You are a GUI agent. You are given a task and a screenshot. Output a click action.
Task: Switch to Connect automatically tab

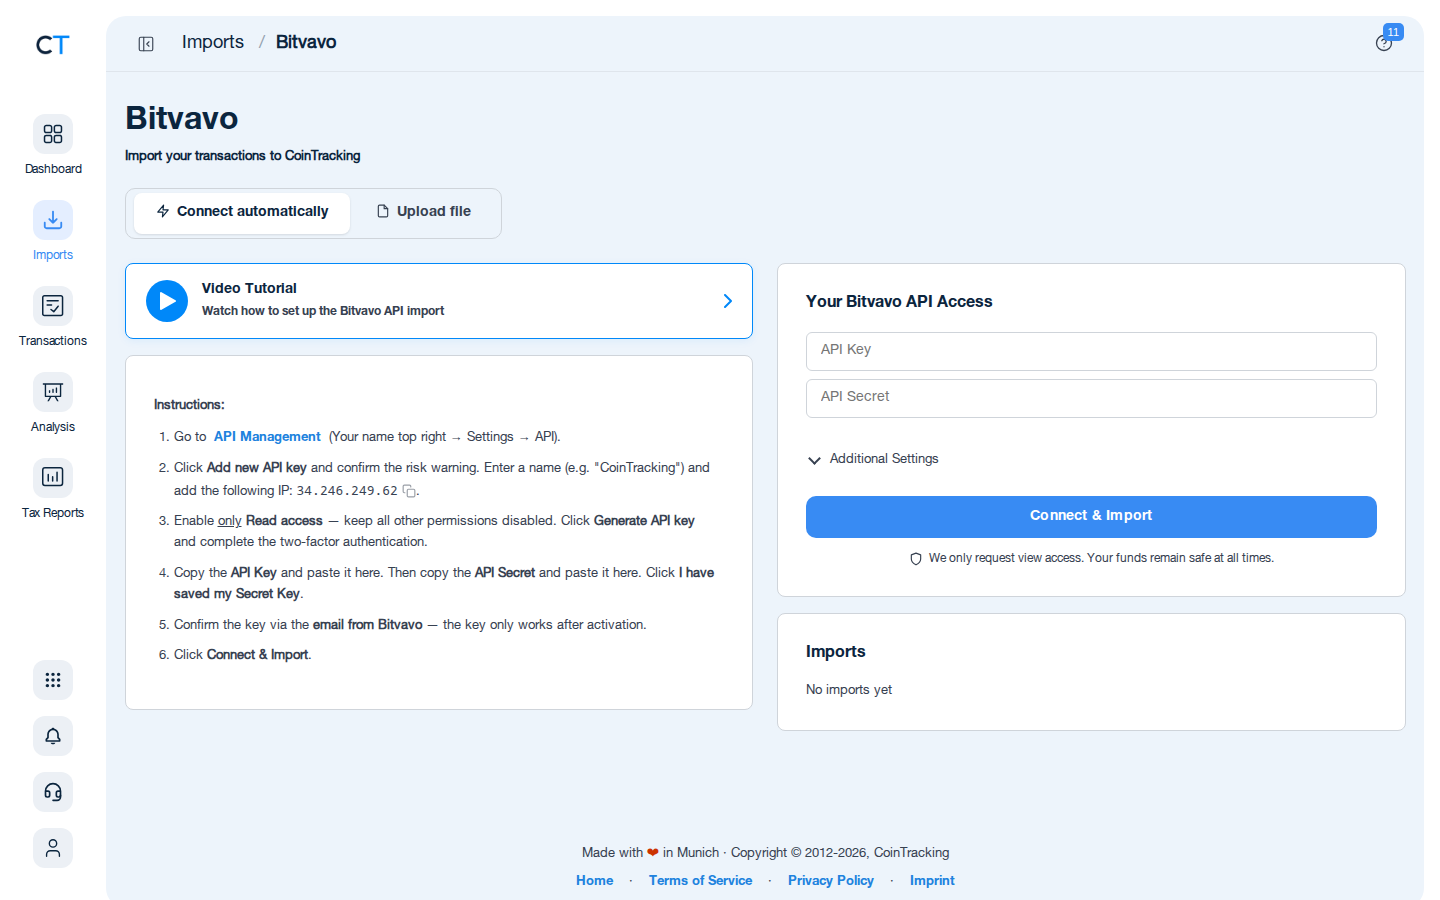point(242,212)
